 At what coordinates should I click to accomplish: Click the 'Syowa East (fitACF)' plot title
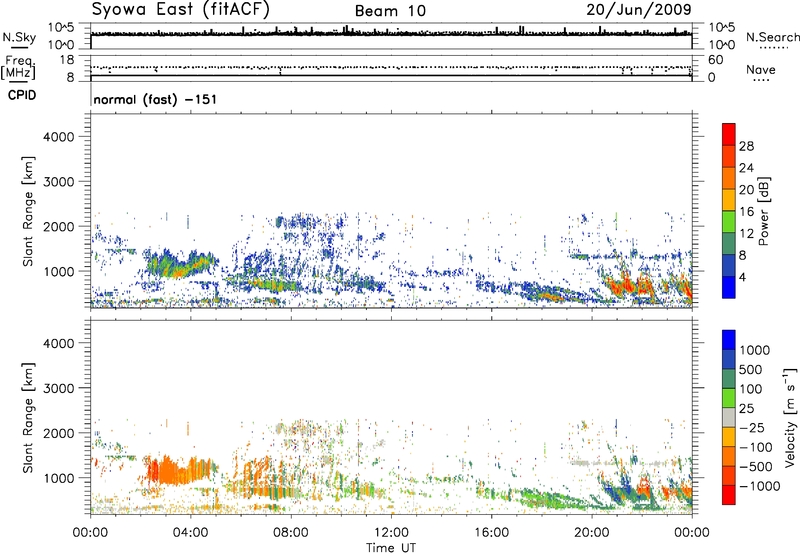(x=181, y=9)
